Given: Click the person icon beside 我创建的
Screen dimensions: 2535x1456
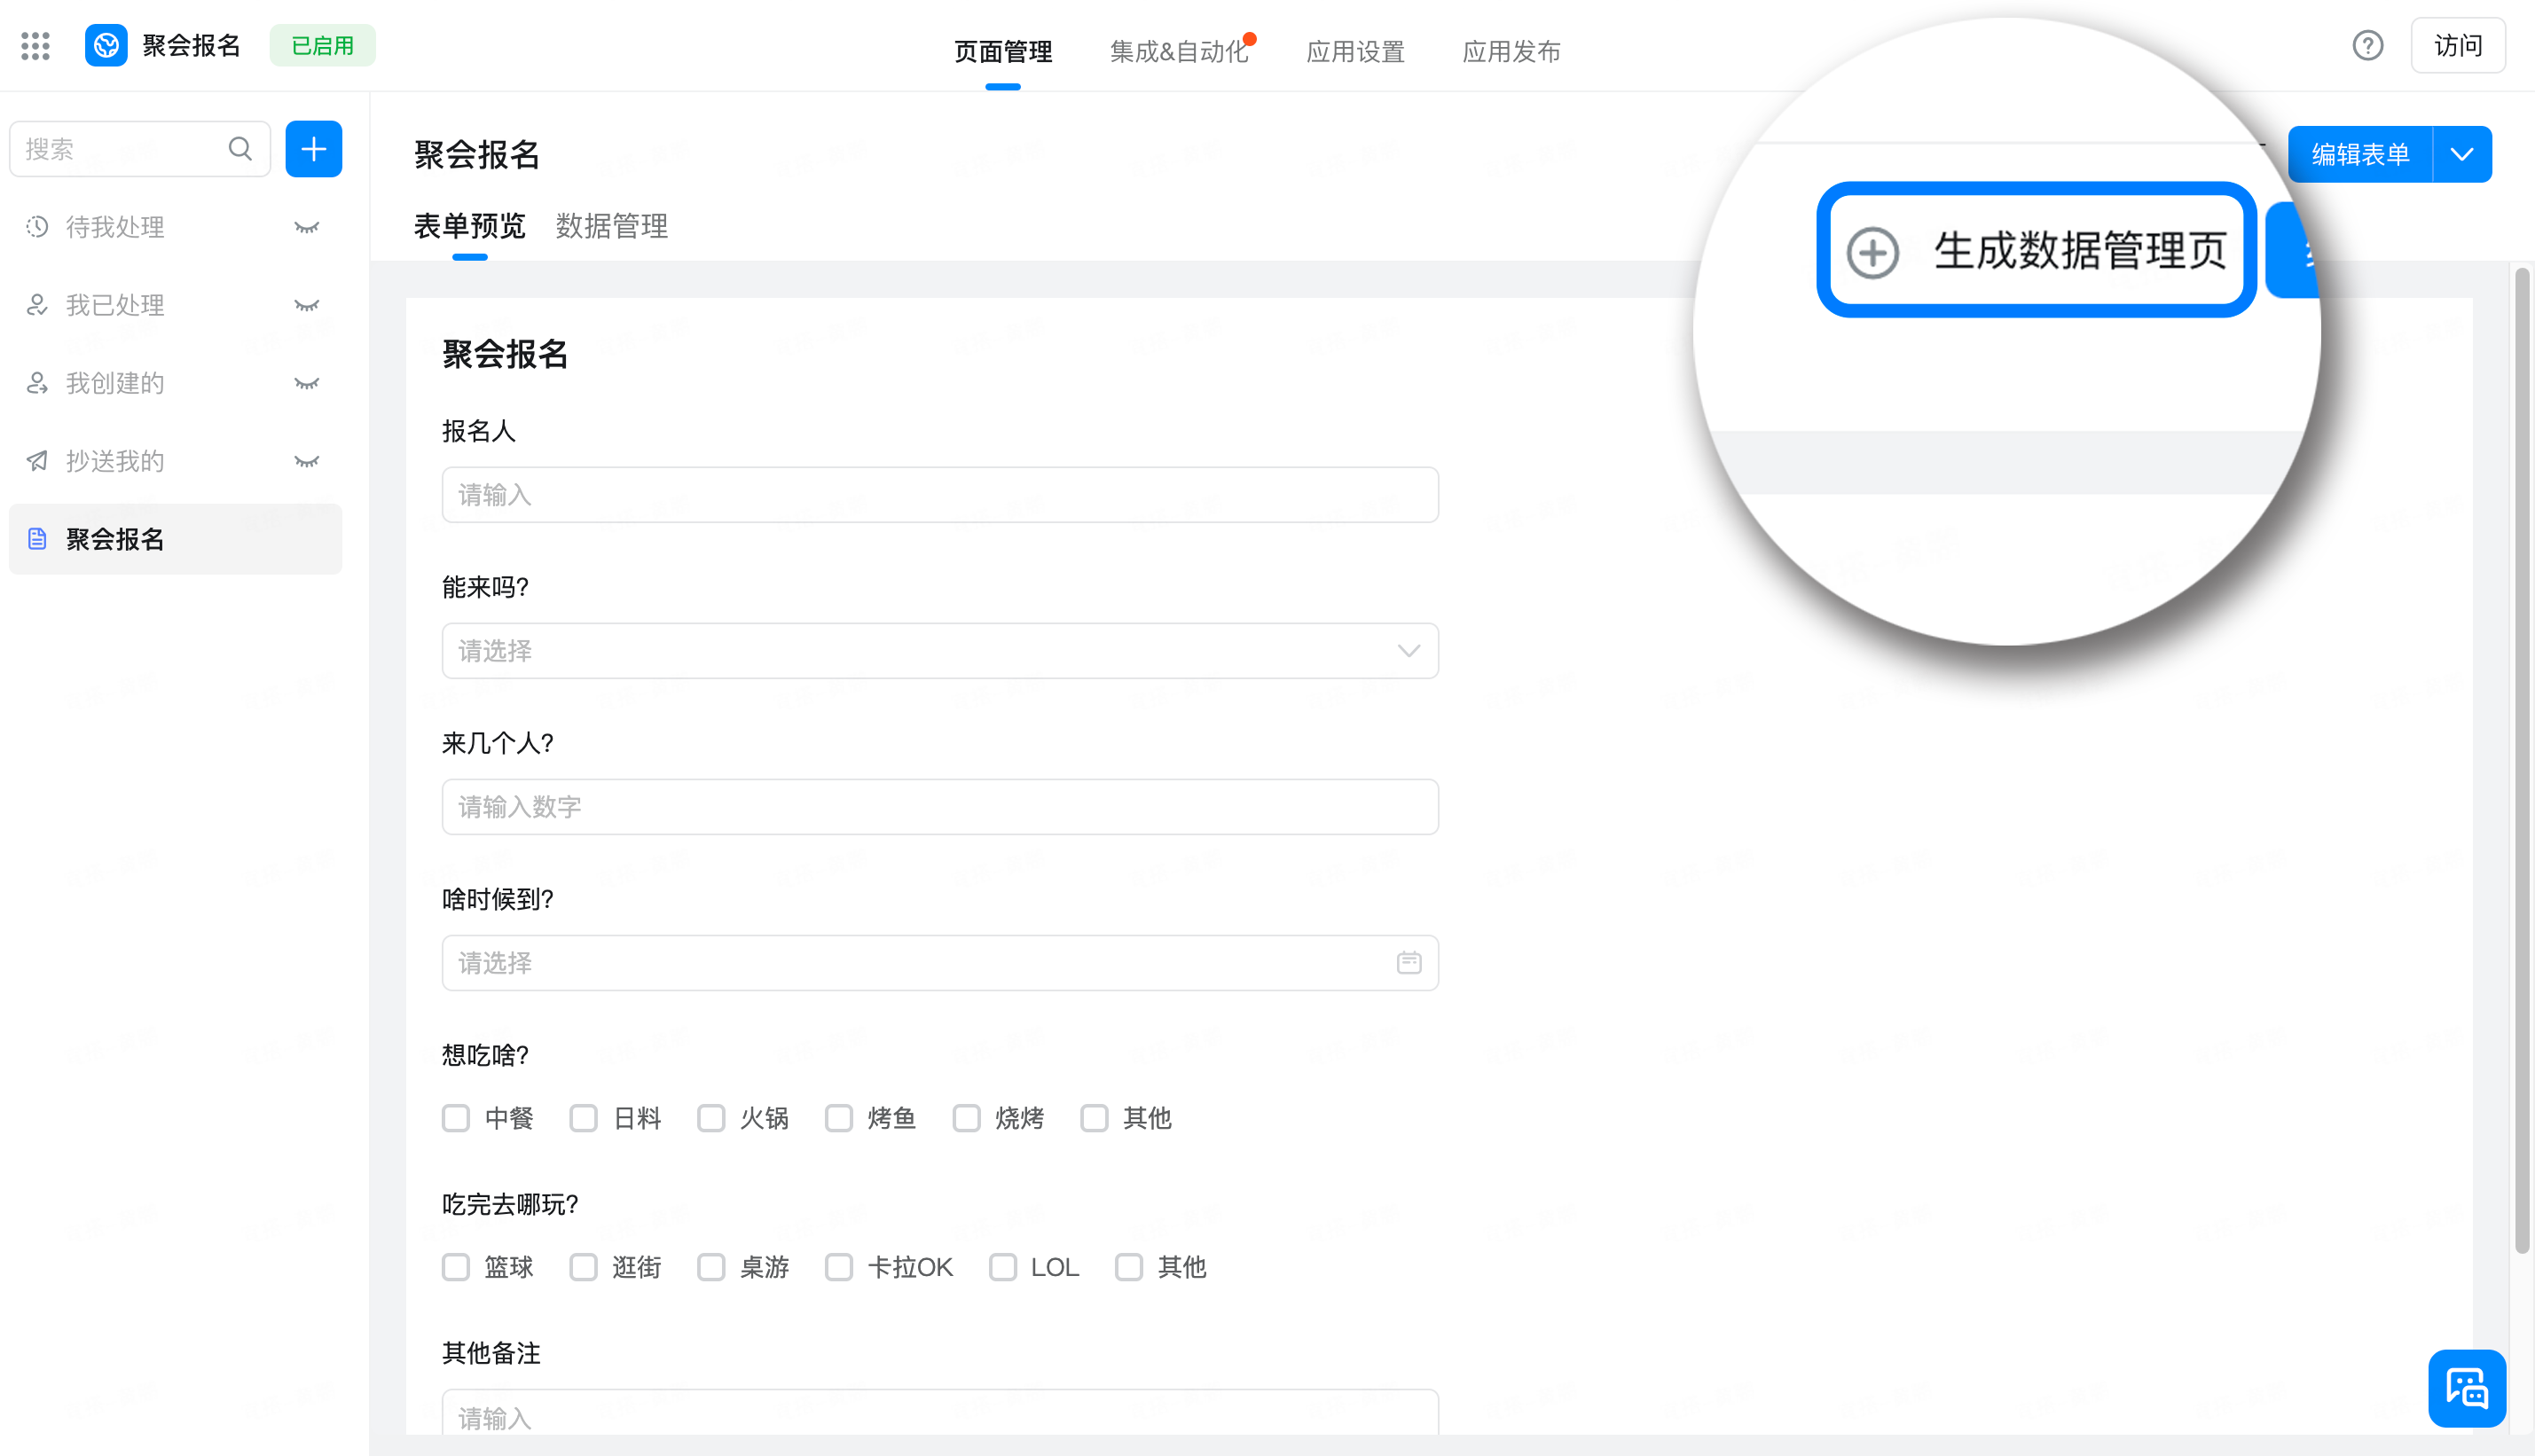Looking at the screenshot, I should click(37, 383).
